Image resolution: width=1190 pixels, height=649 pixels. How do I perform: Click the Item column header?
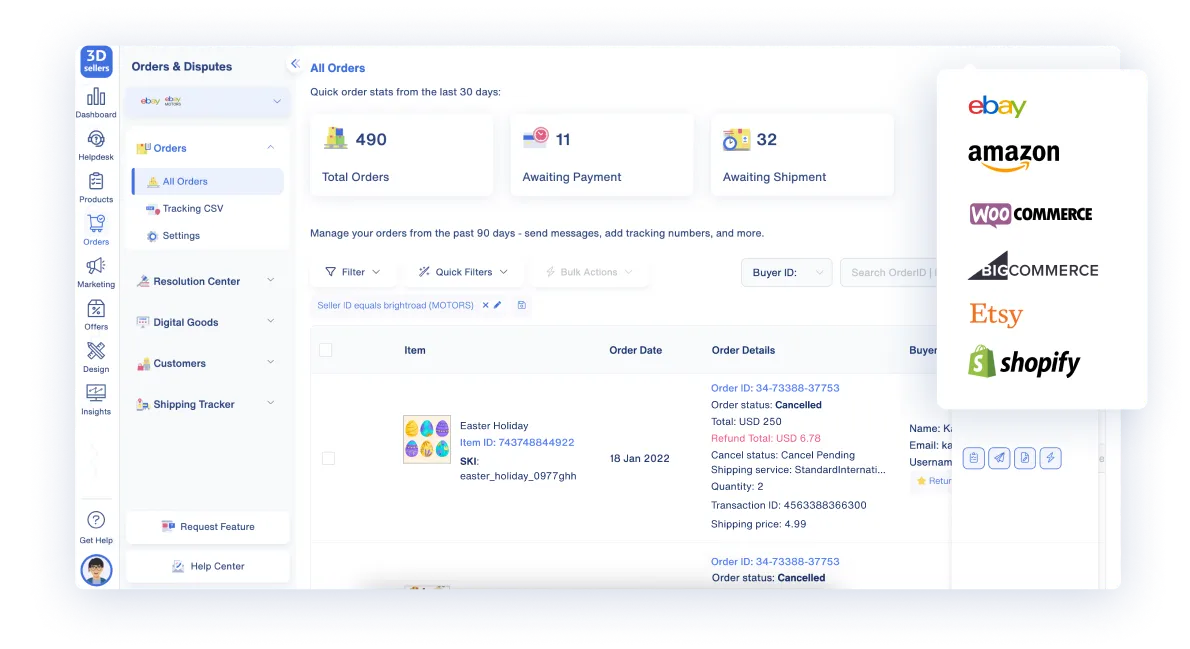[x=414, y=350]
